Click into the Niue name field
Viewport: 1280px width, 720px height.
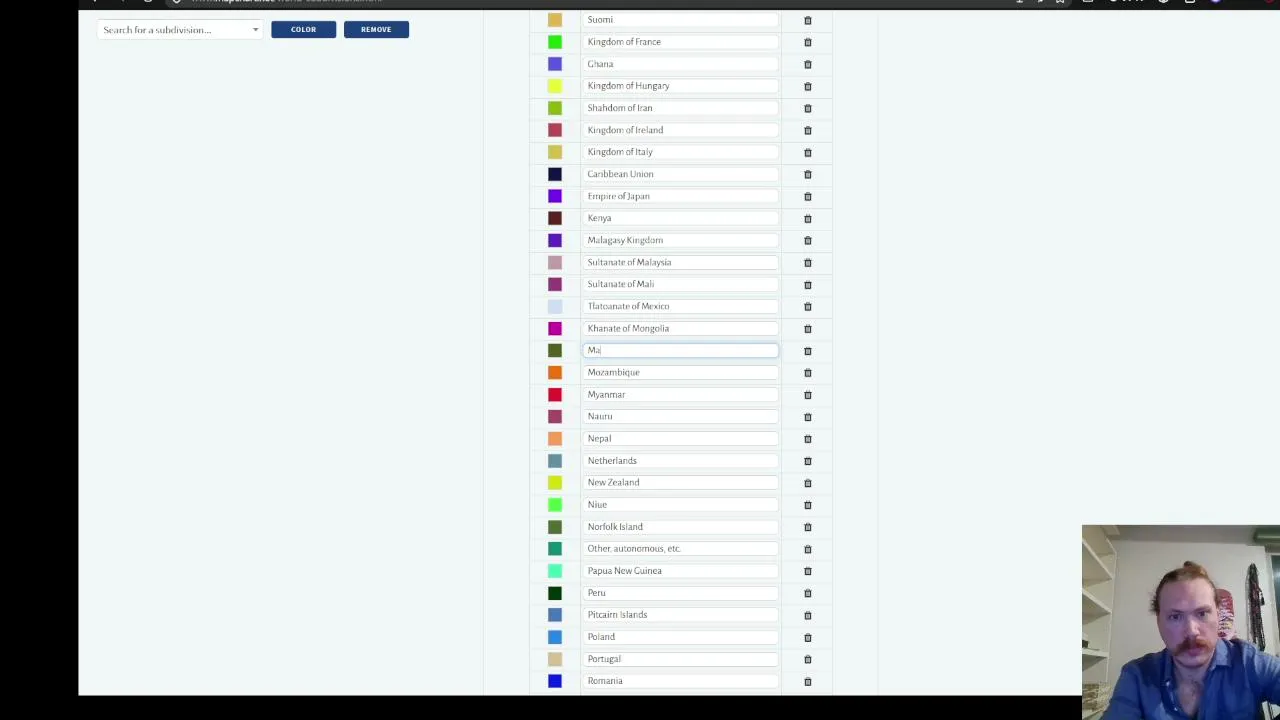click(680, 504)
